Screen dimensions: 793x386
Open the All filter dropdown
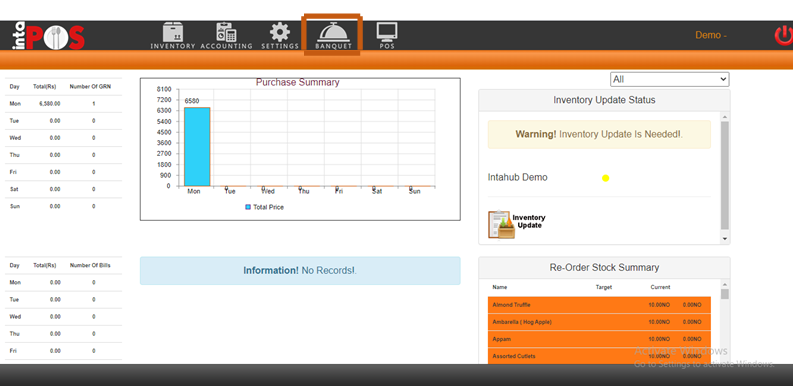click(670, 79)
